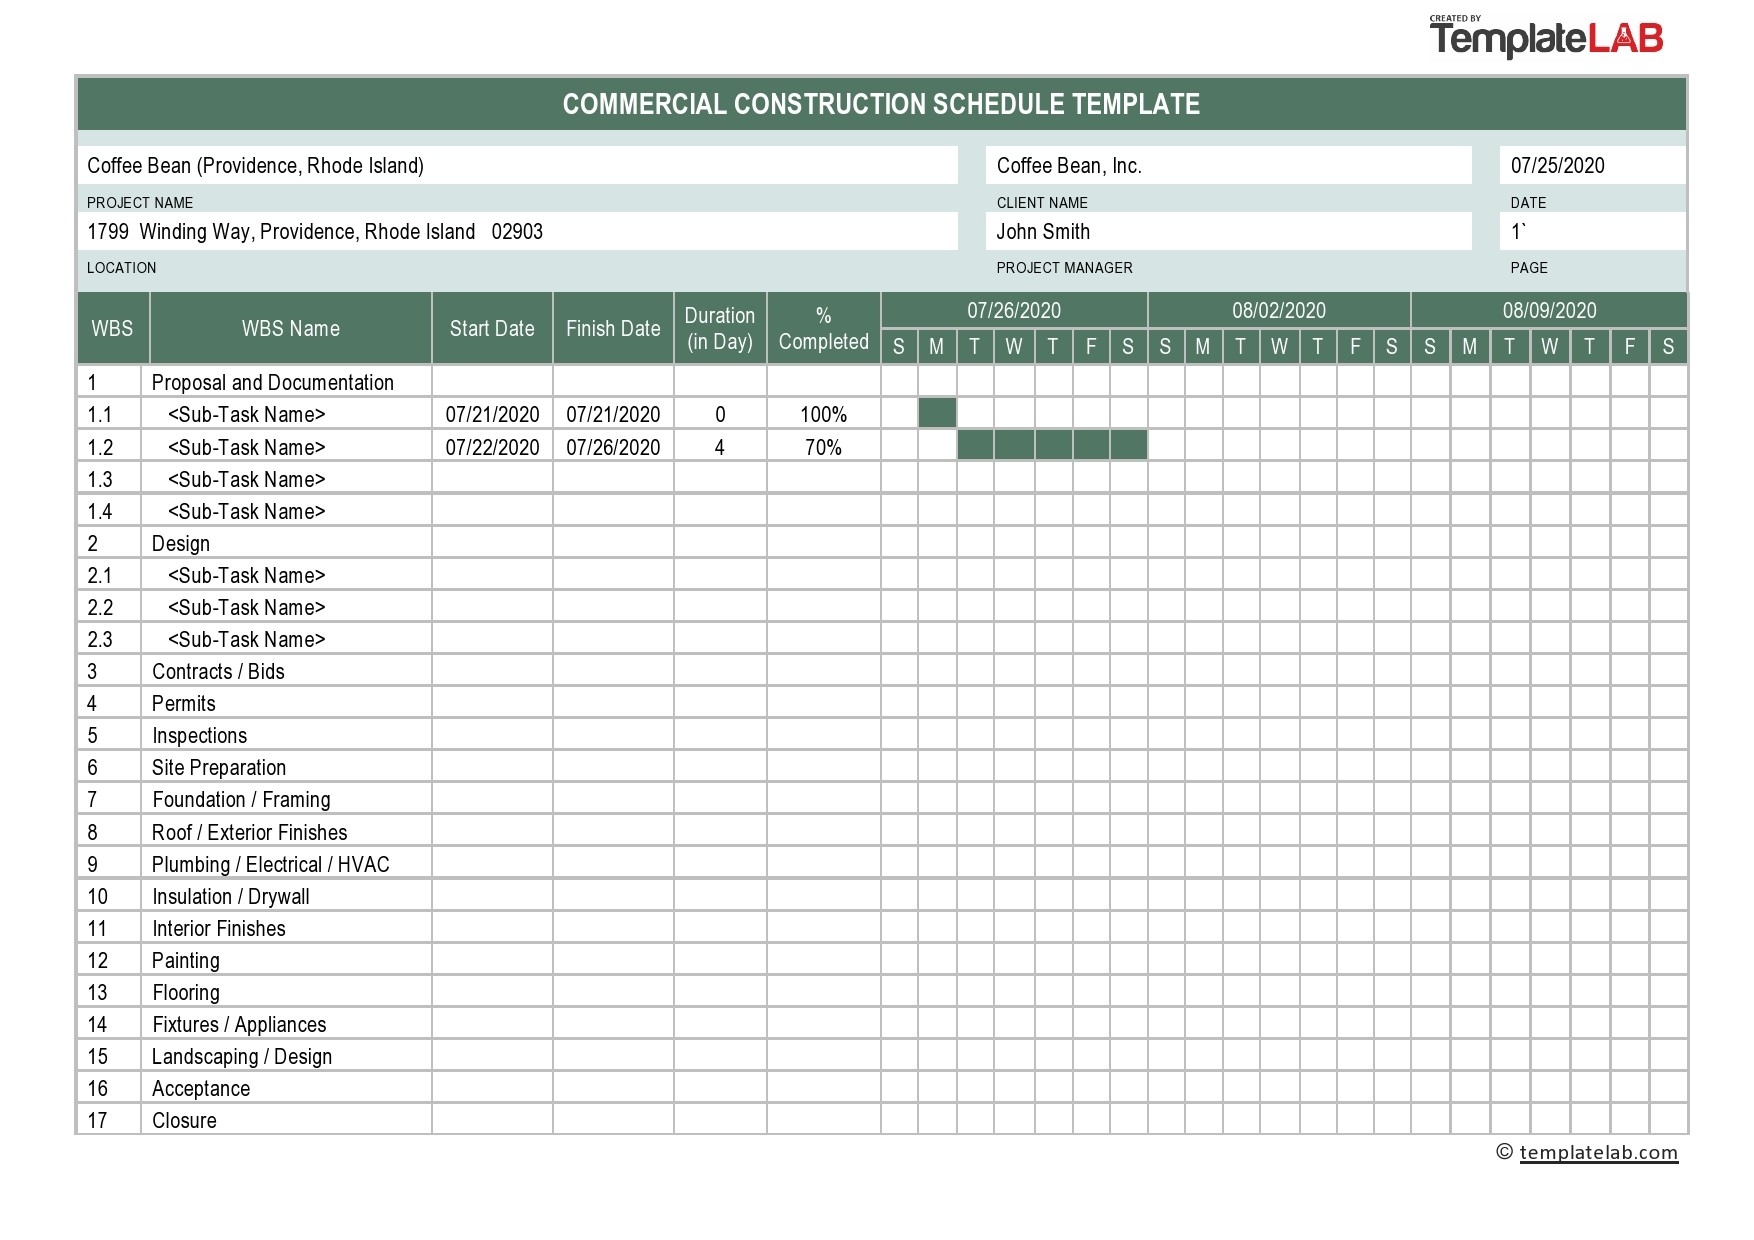This screenshot has width=1754, height=1240.
Task: Select the DATE field showing 07/25/2020
Action: click(x=1591, y=166)
